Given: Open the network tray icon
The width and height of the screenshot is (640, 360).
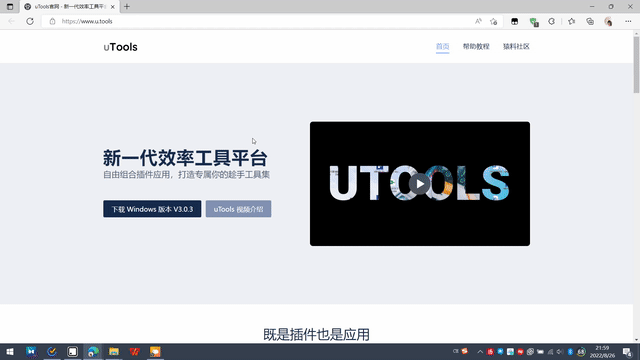Looking at the screenshot, I should pos(550,352).
